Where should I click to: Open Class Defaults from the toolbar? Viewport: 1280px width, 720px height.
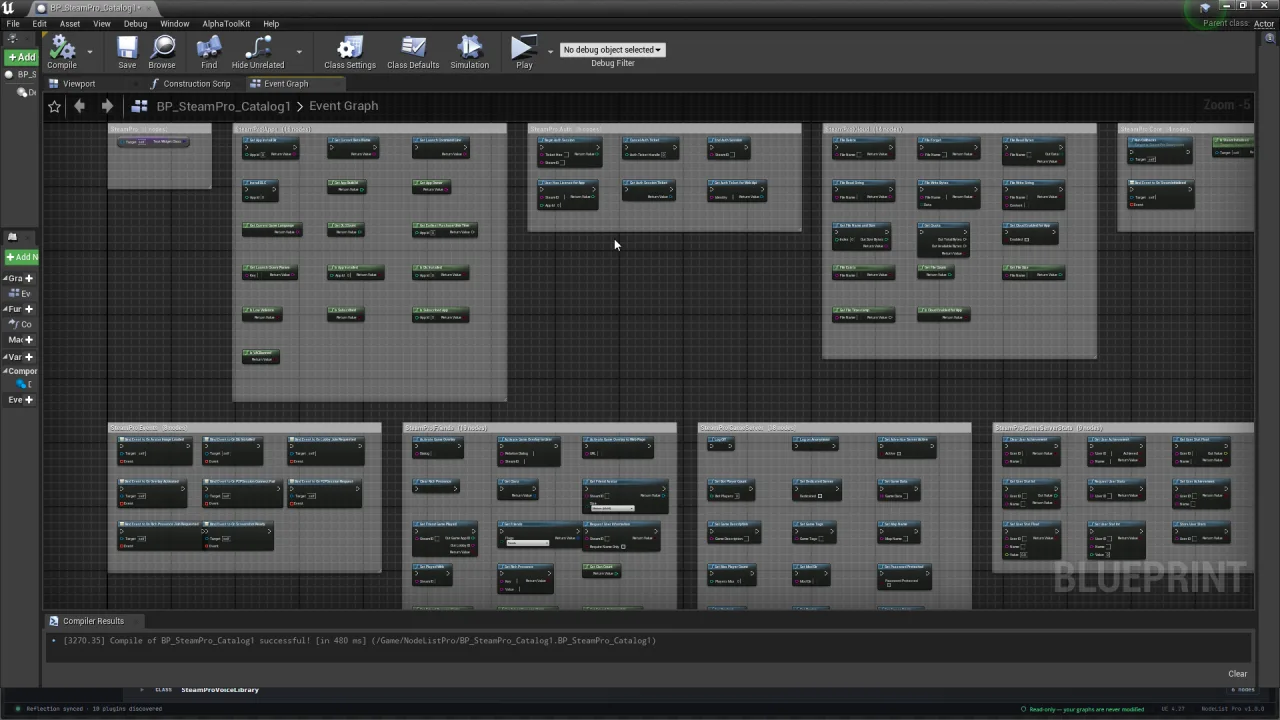click(413, 52)
